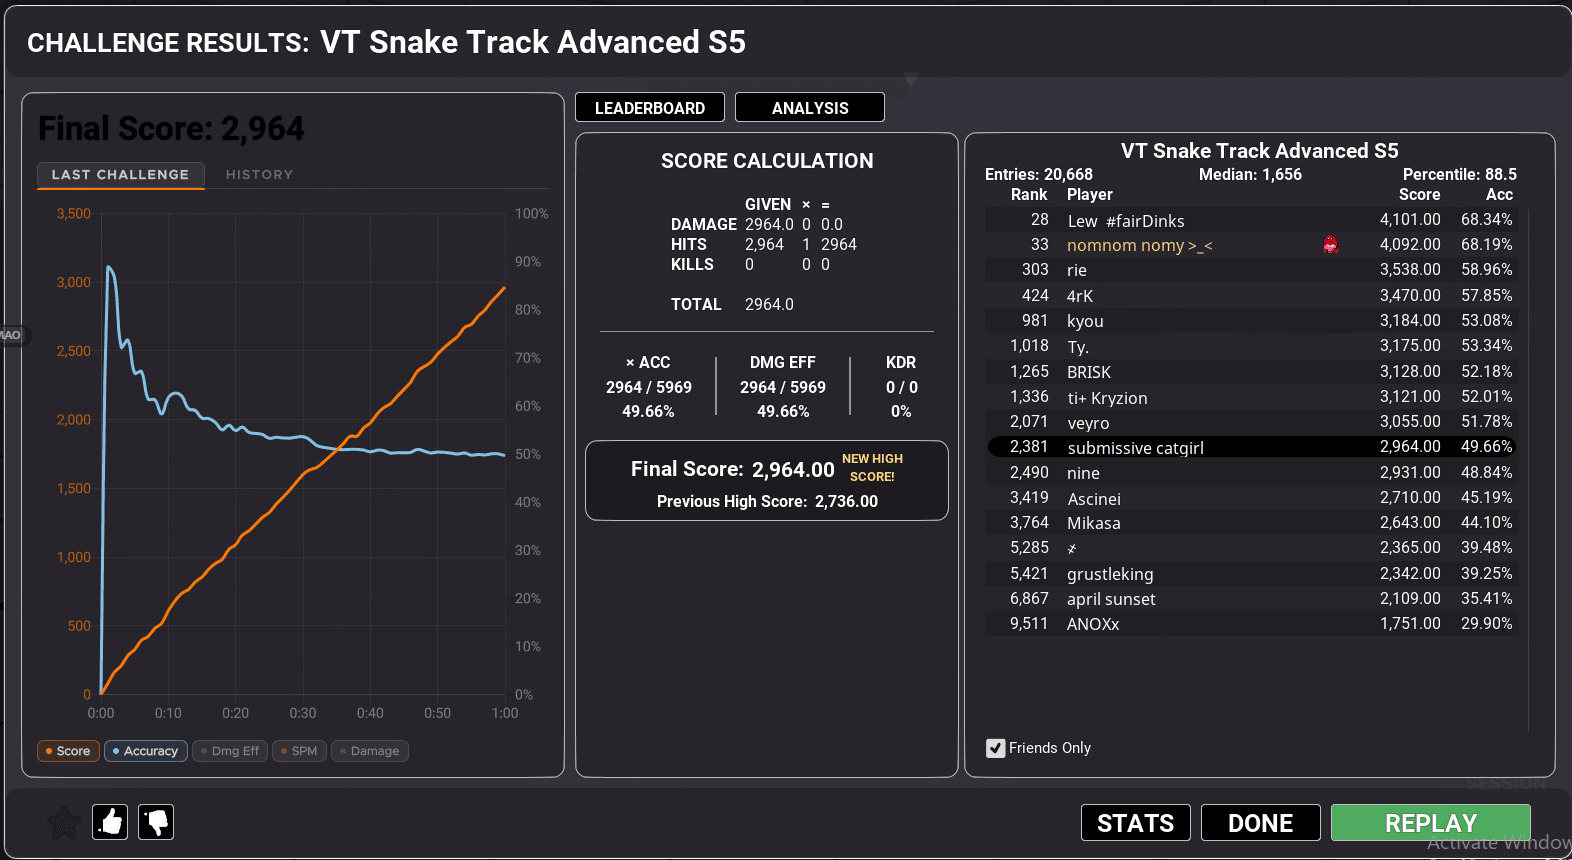Click the thumbs up rating icon

click(x=110, y=822)
